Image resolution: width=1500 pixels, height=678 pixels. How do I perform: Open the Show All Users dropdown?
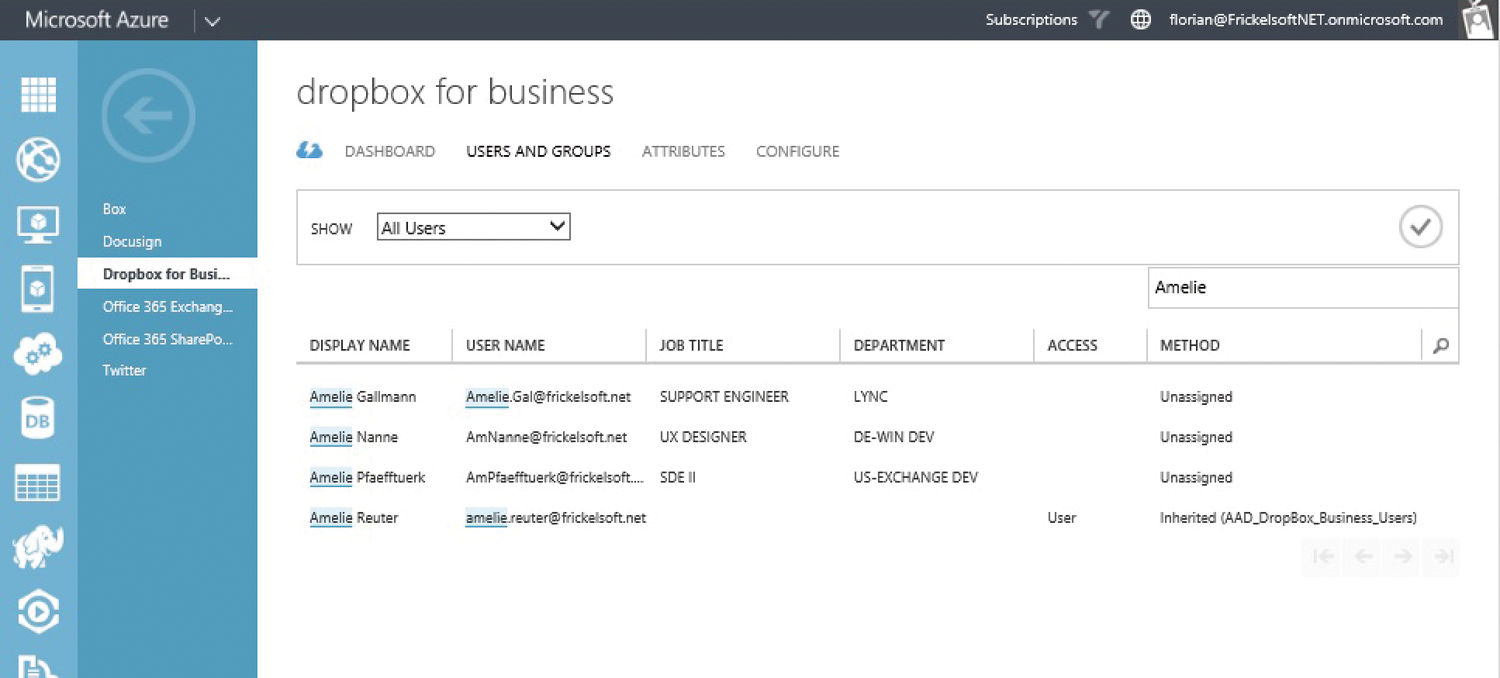coord(473,227)
